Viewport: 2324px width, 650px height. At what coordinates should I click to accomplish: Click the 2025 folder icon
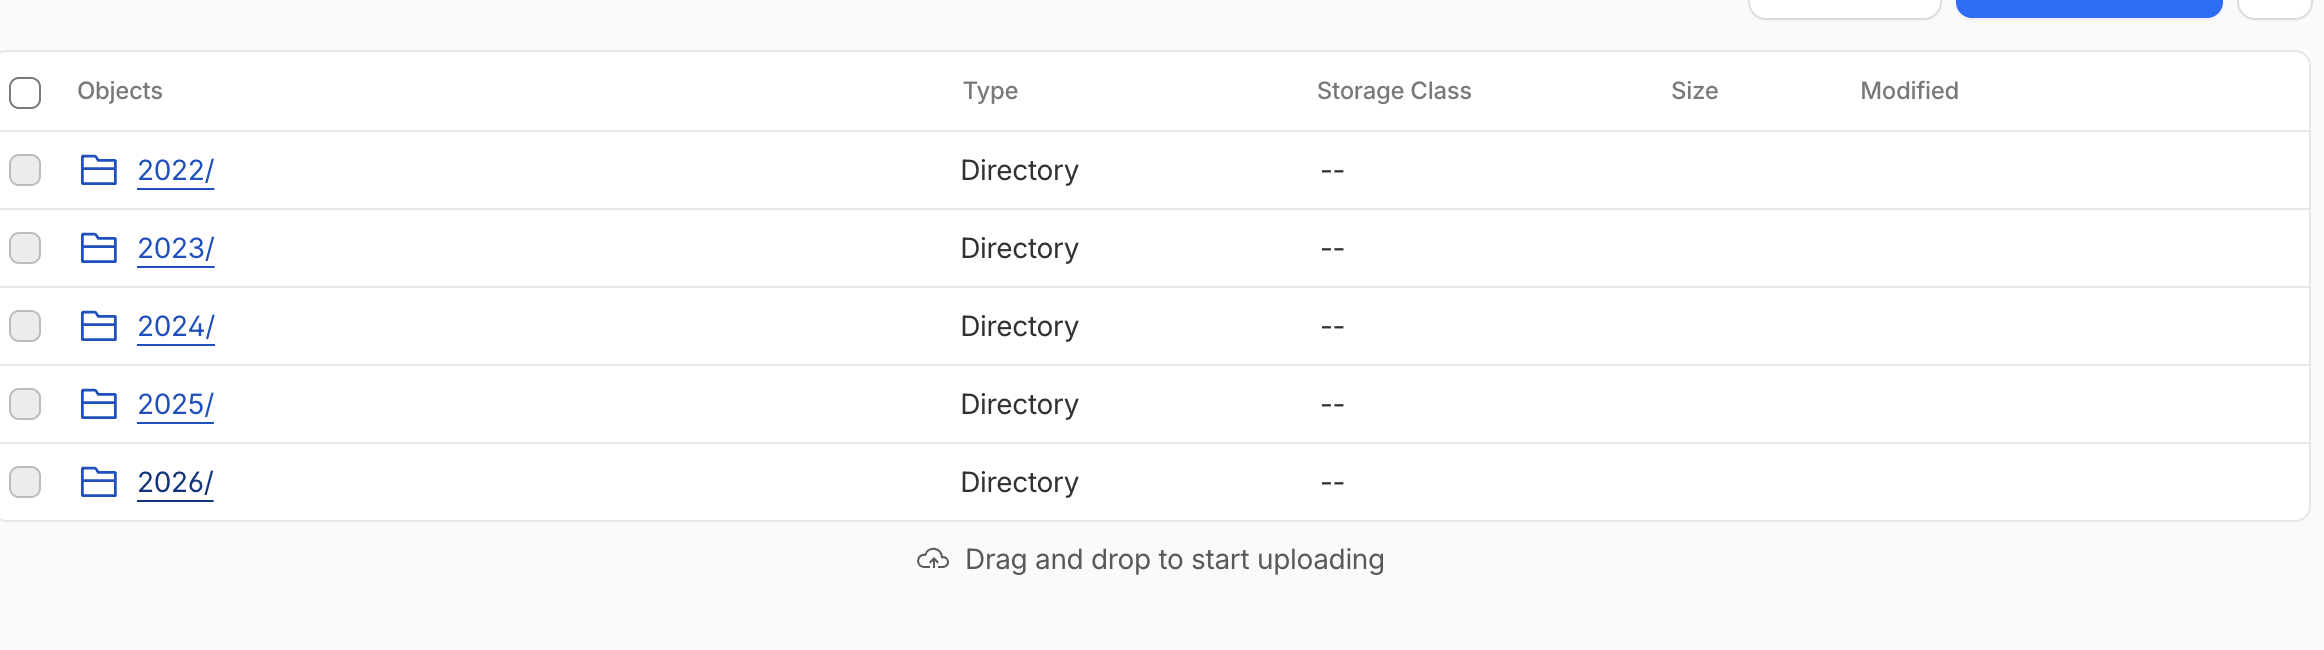98,404
